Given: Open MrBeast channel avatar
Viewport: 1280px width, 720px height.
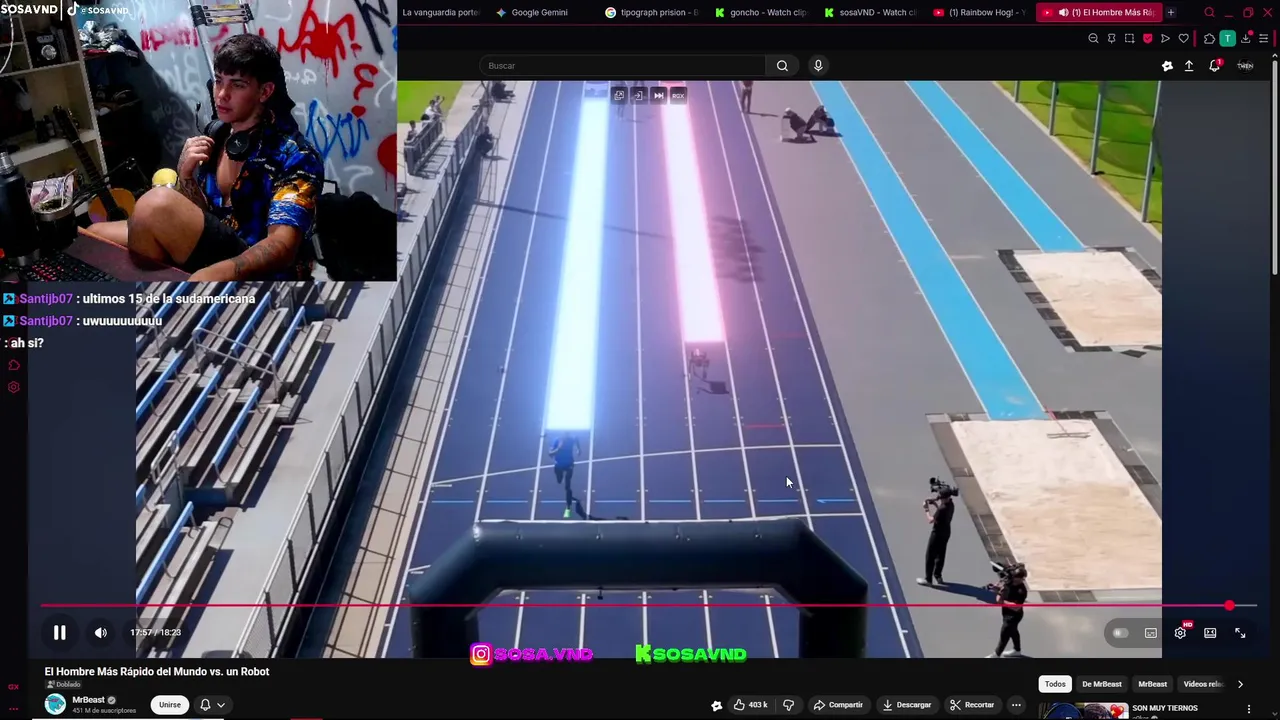Looking at the screenshot, I should coord(55,705).
